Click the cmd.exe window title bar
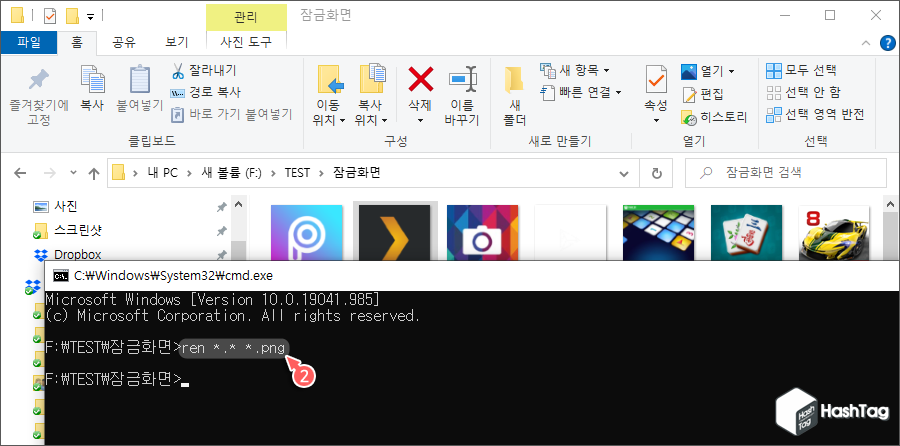The image size is (900, 446). pos(472,276)
